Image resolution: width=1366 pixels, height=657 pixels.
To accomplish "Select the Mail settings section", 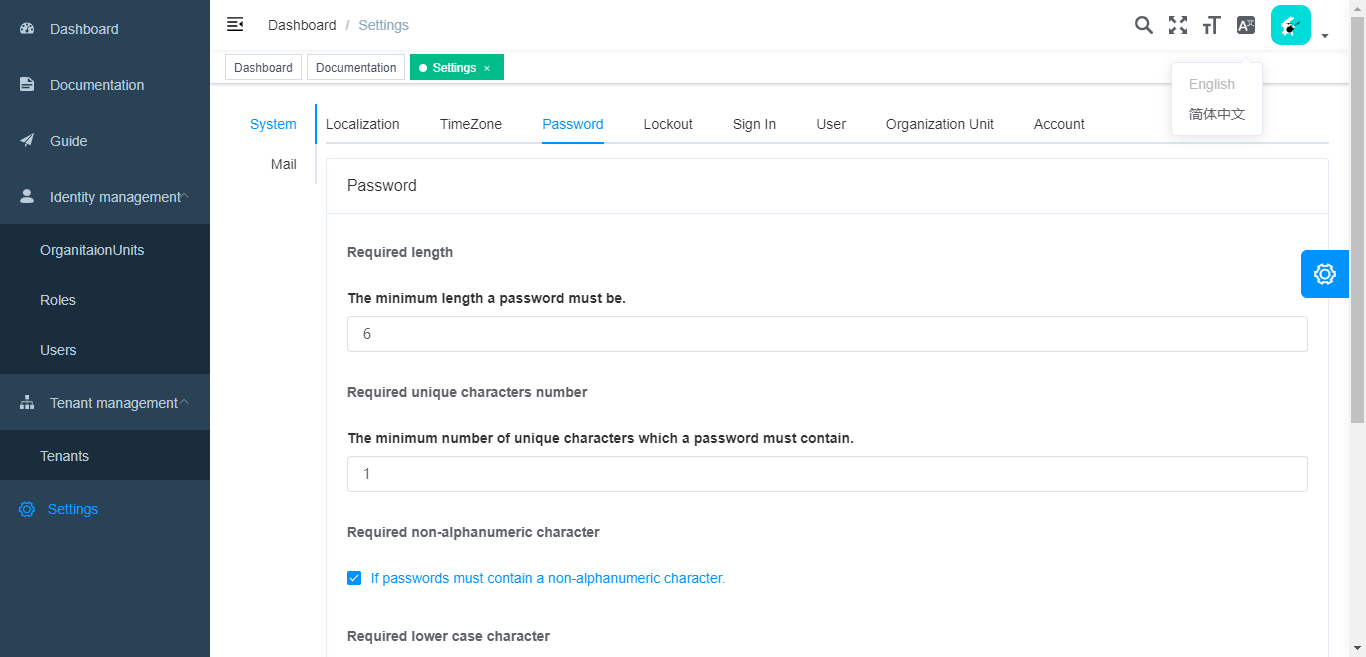I will tap(283, 164).
